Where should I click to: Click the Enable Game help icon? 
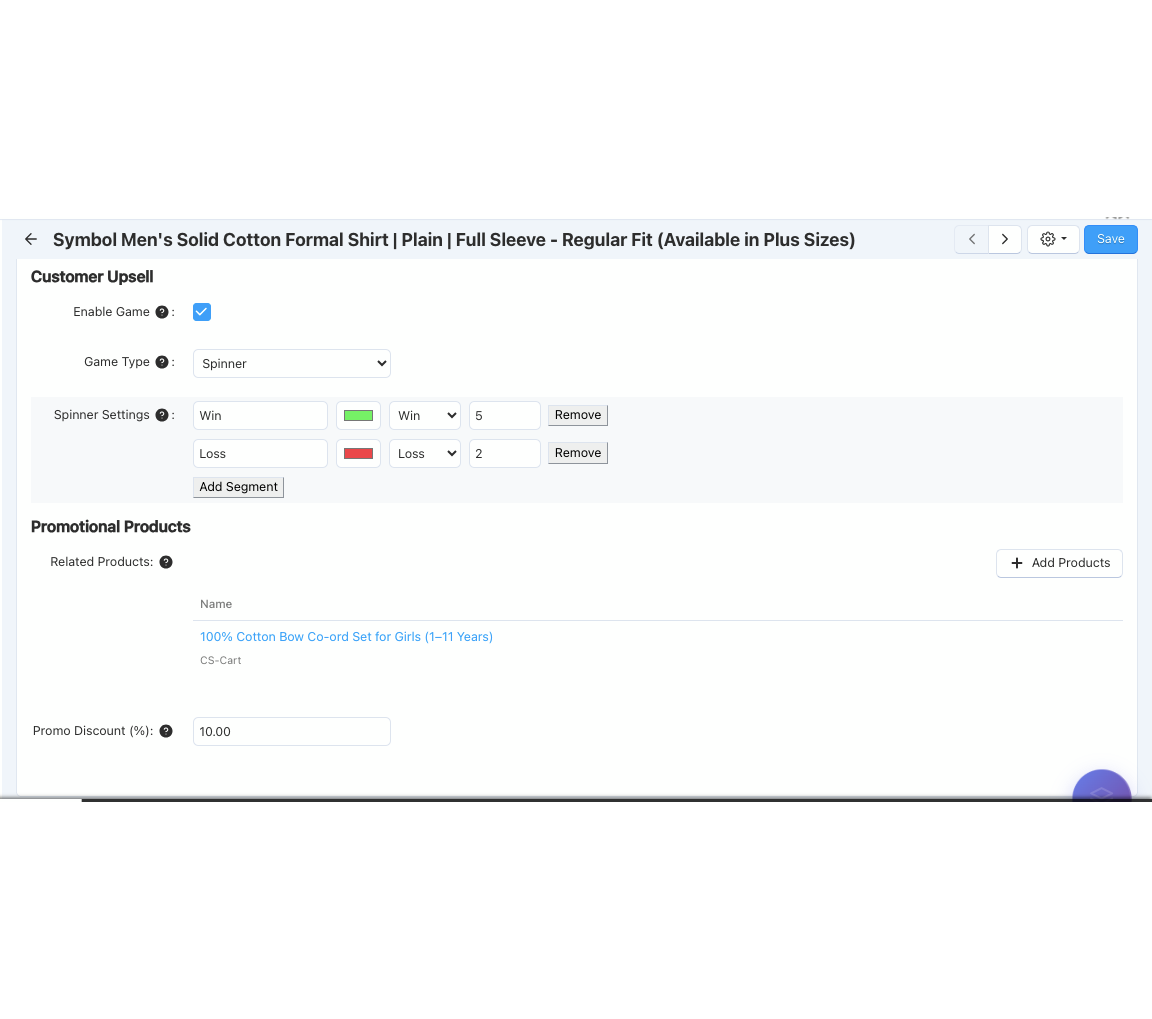[162, 312]
